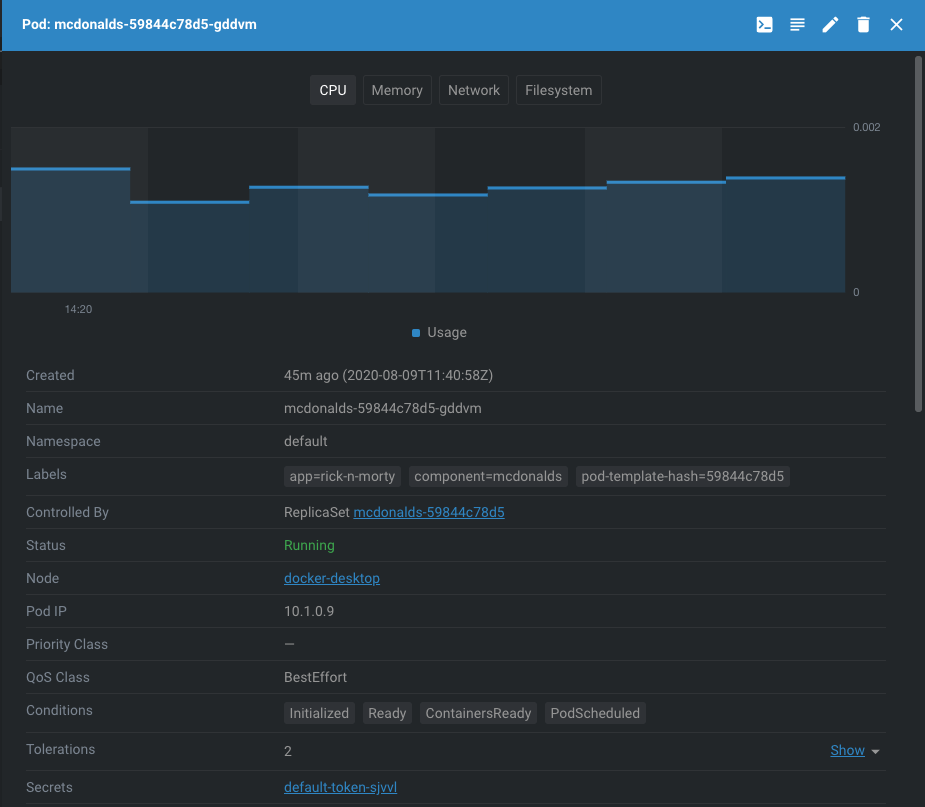This screenshot has height=807, width=925.
Task: Select the CPU metrics tab
Action: (x=333, y=90)
